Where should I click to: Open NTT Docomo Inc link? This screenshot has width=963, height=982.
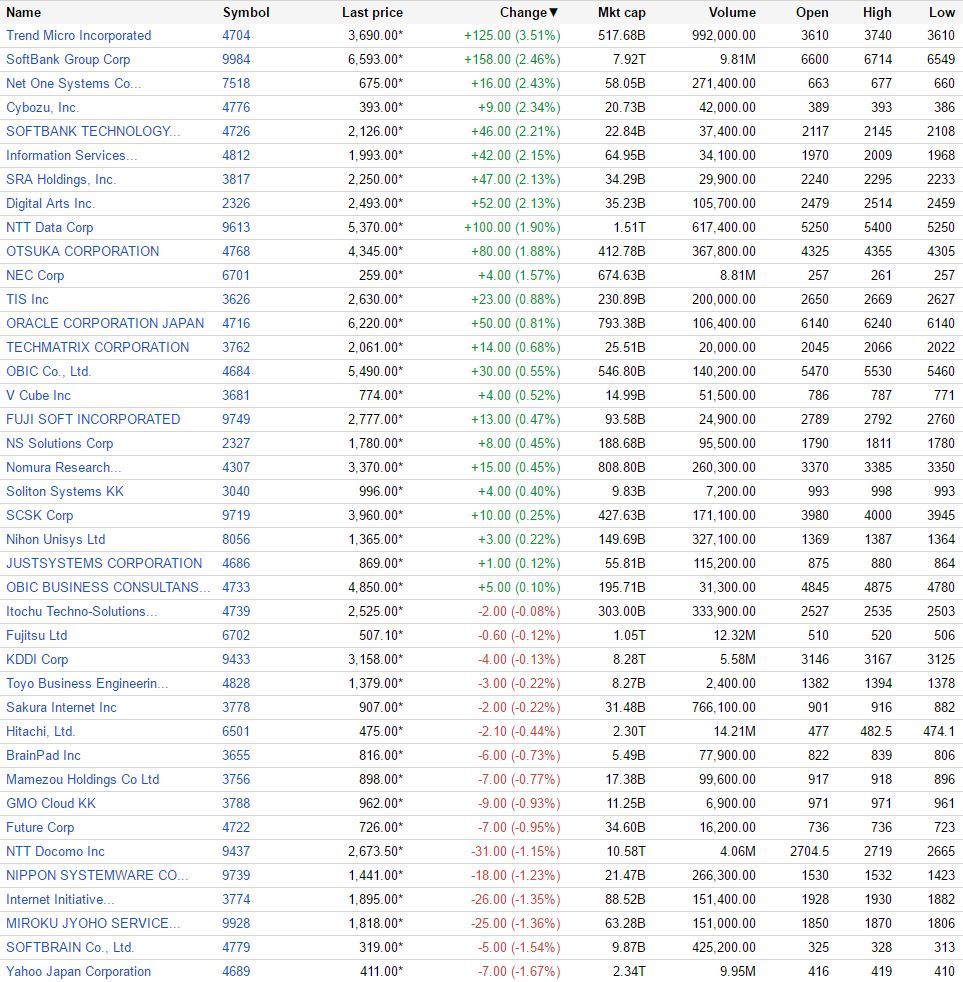55,851
